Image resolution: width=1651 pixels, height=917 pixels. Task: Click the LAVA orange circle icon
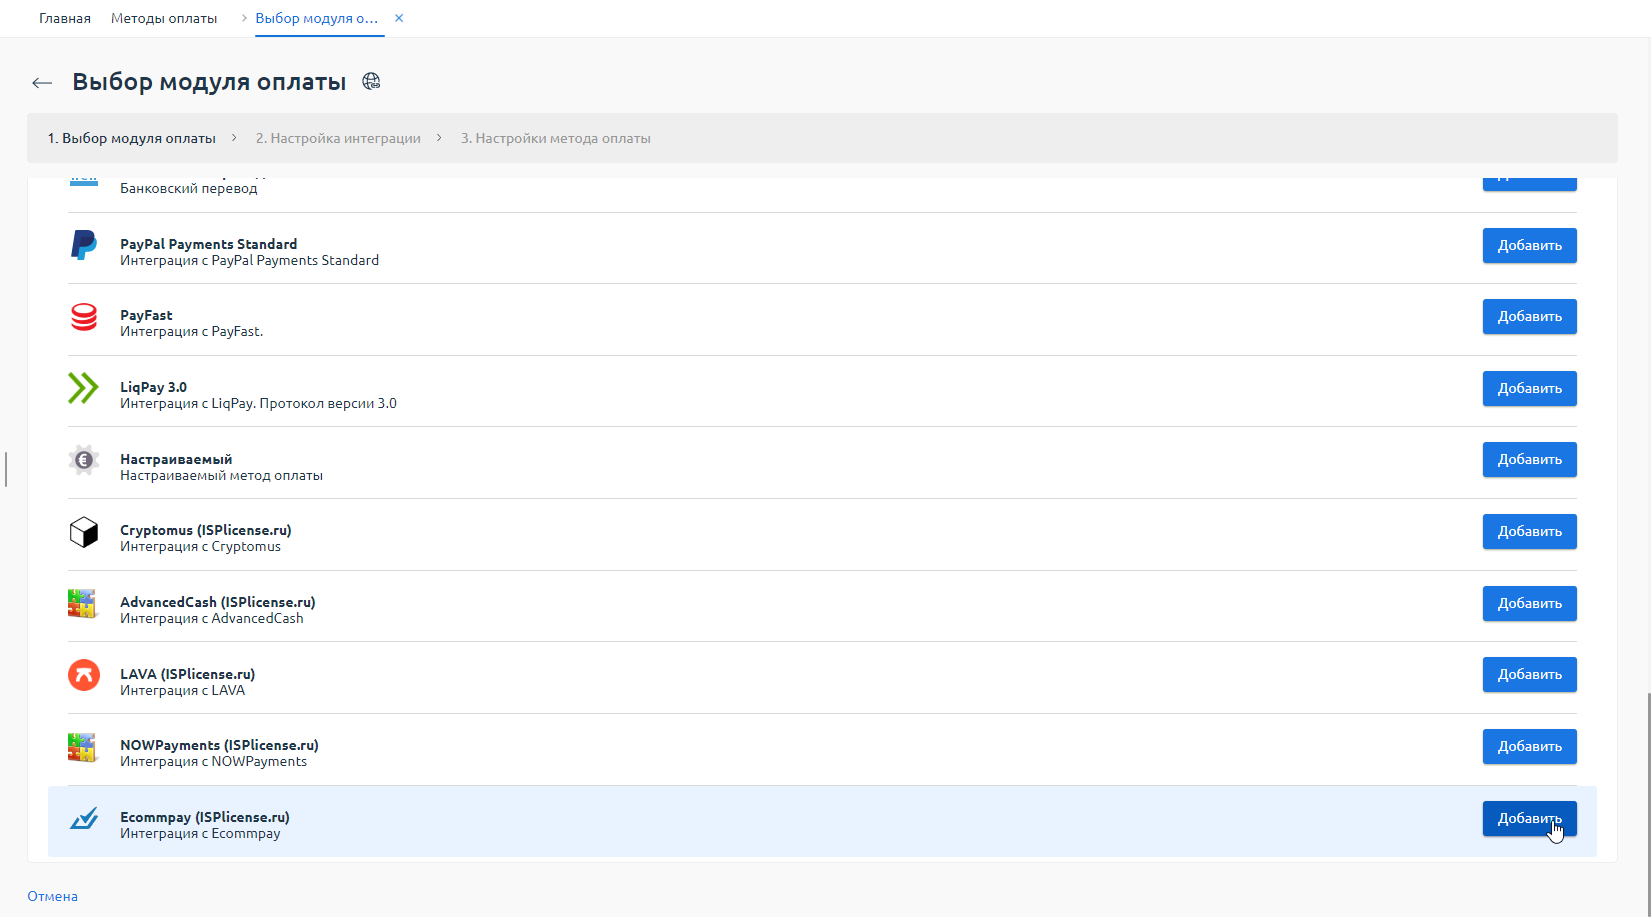84,675
